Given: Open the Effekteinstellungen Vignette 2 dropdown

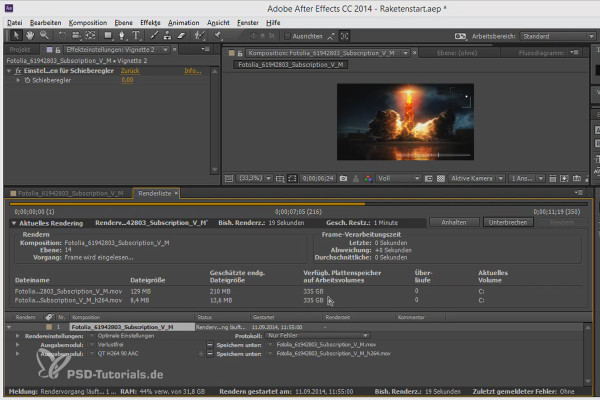Looking at the screenshot, I should [x=116, y=50].
